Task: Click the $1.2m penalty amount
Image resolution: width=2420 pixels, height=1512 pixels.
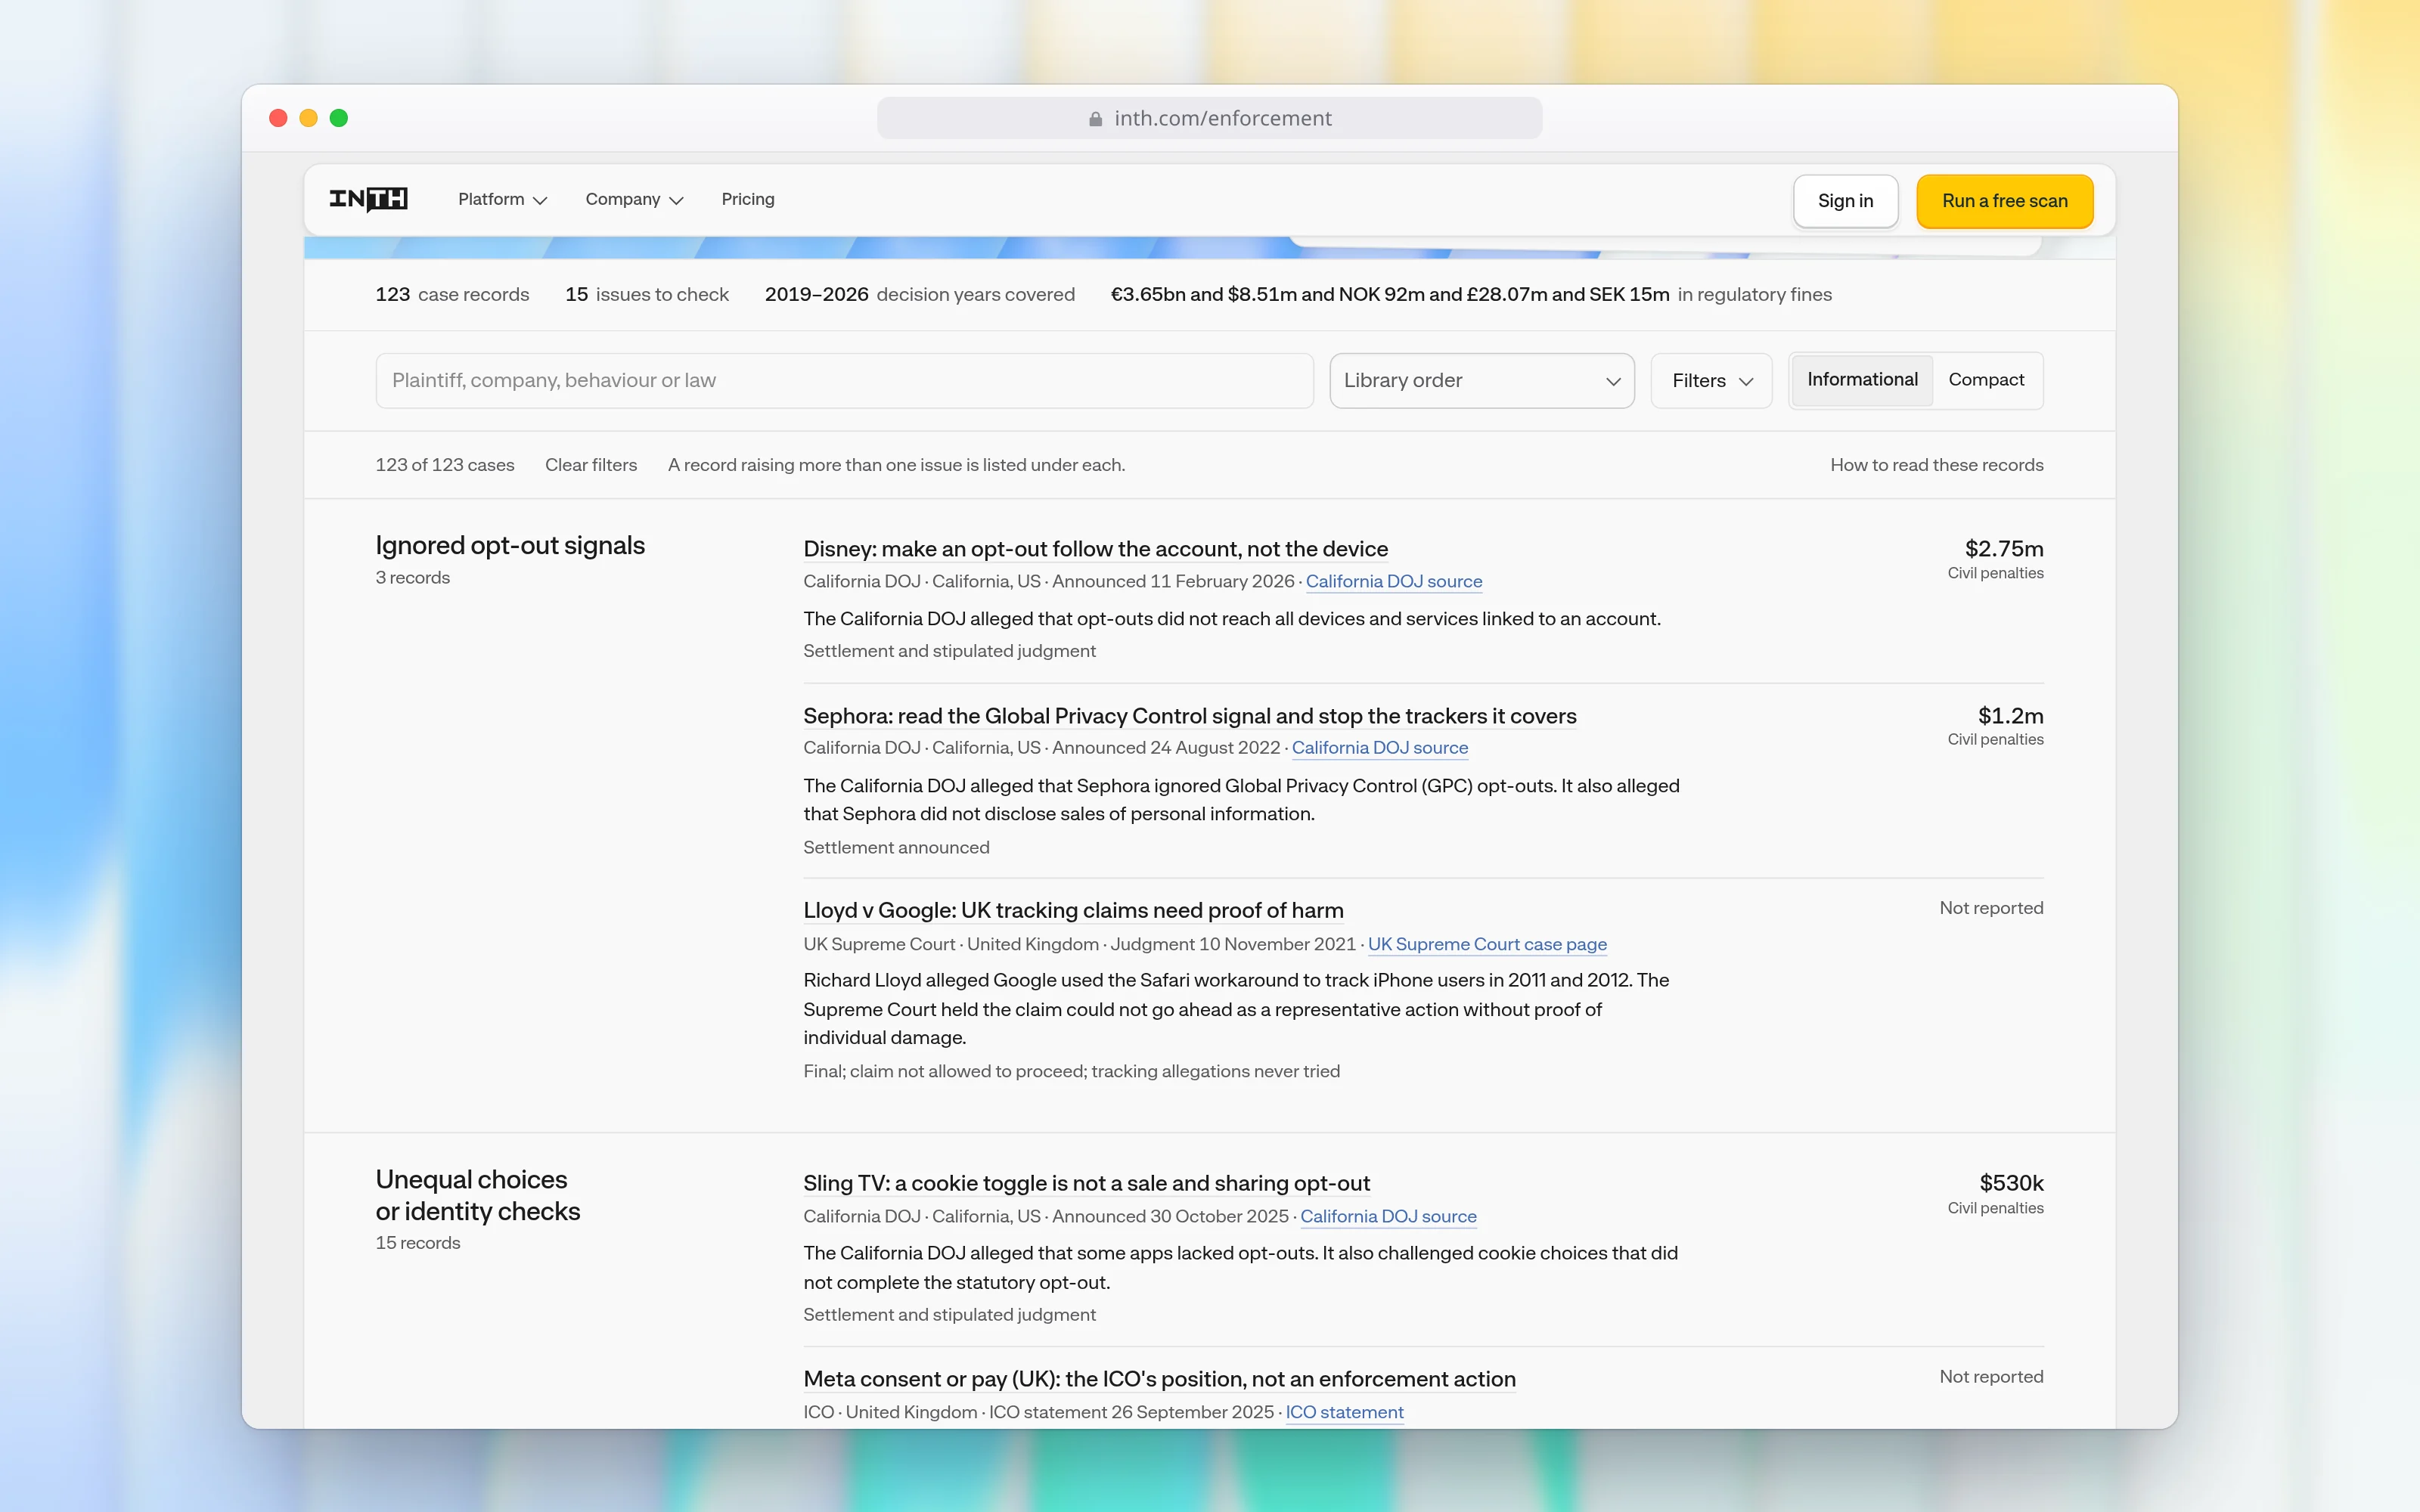Action: coord(2010,716)
